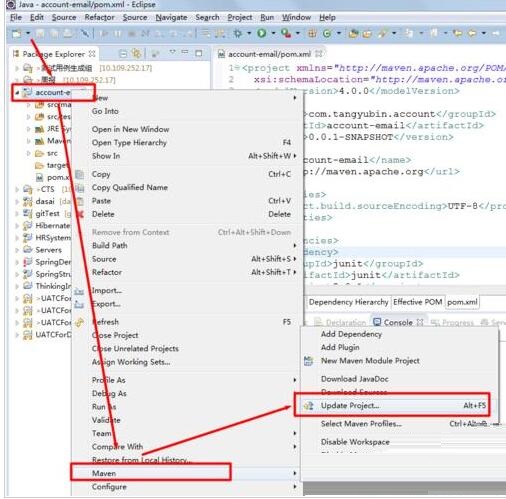This screenshot has width=506, height=499.
Task: Open the Run dropdown arrow in toolbar
Action: click(x=273, y=33)
